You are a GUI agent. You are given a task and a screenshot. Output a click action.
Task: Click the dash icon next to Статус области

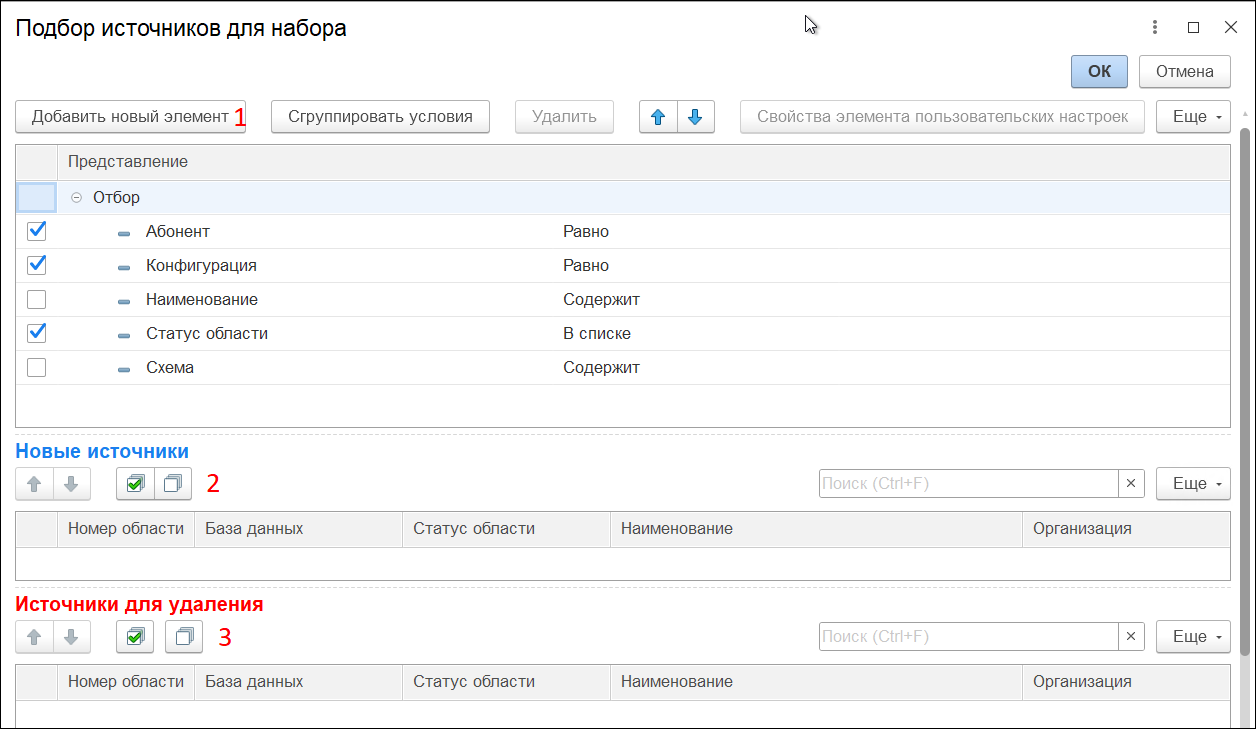(x=124, y=335)
